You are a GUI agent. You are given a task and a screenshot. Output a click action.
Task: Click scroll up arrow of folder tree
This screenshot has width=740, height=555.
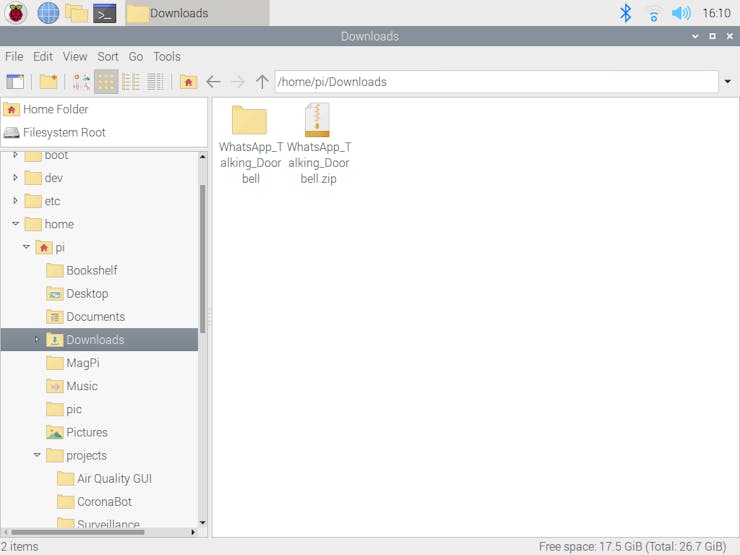tap(202, 156)
